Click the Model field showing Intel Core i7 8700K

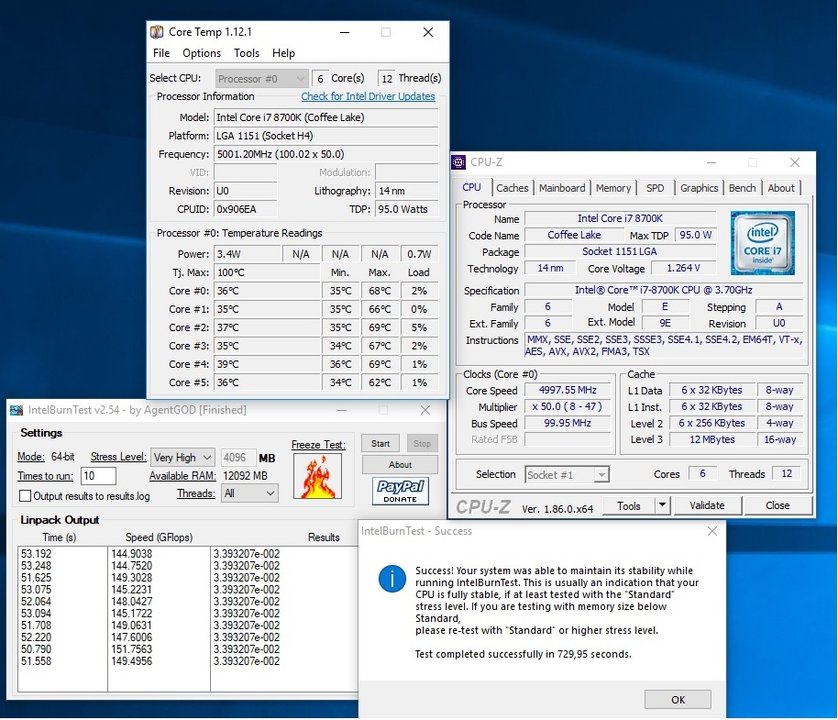click(x=326, y=118)
